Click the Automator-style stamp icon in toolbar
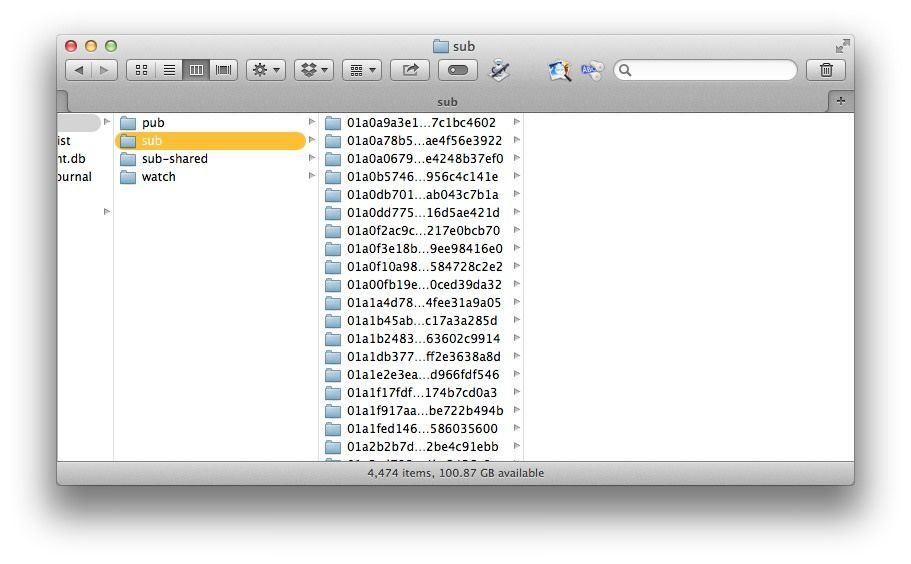The height and width of the screenshot is (564, 911). tap(500, 70)
